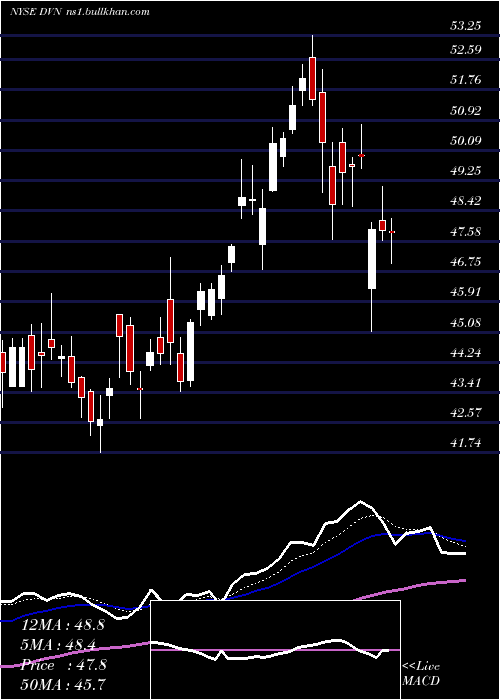Image resolution: width=500 pixels, height=700 pixels.
Task: Click the 53.25 price axis label
Action: pyautogui.click(x=465, y=26)
